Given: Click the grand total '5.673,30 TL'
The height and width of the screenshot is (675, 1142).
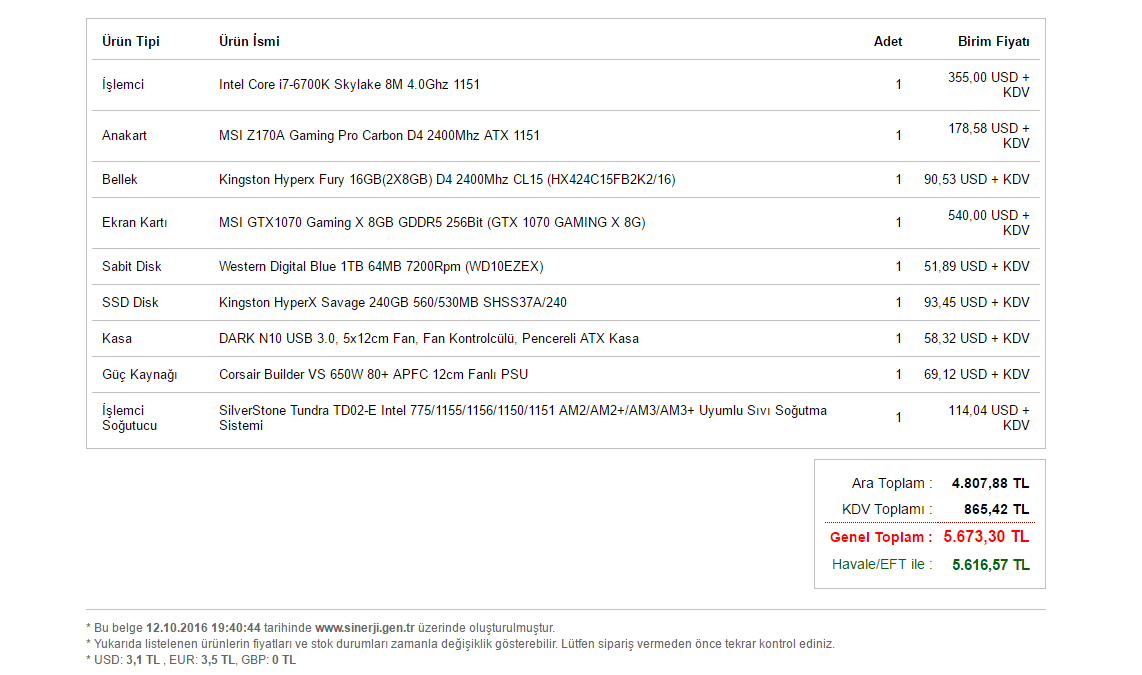Looking at the screenshot, I should [x=986, y=537].
